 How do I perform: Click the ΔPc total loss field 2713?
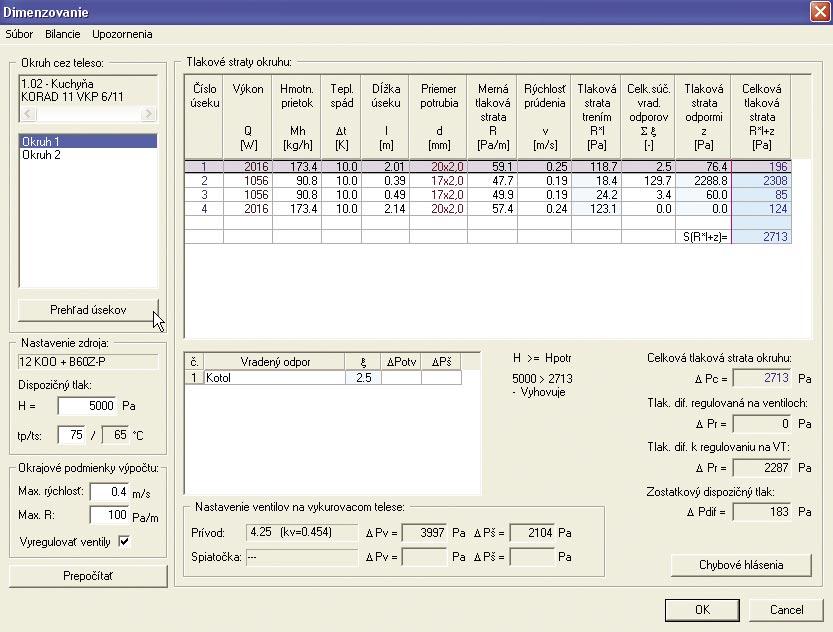(762, 378)
